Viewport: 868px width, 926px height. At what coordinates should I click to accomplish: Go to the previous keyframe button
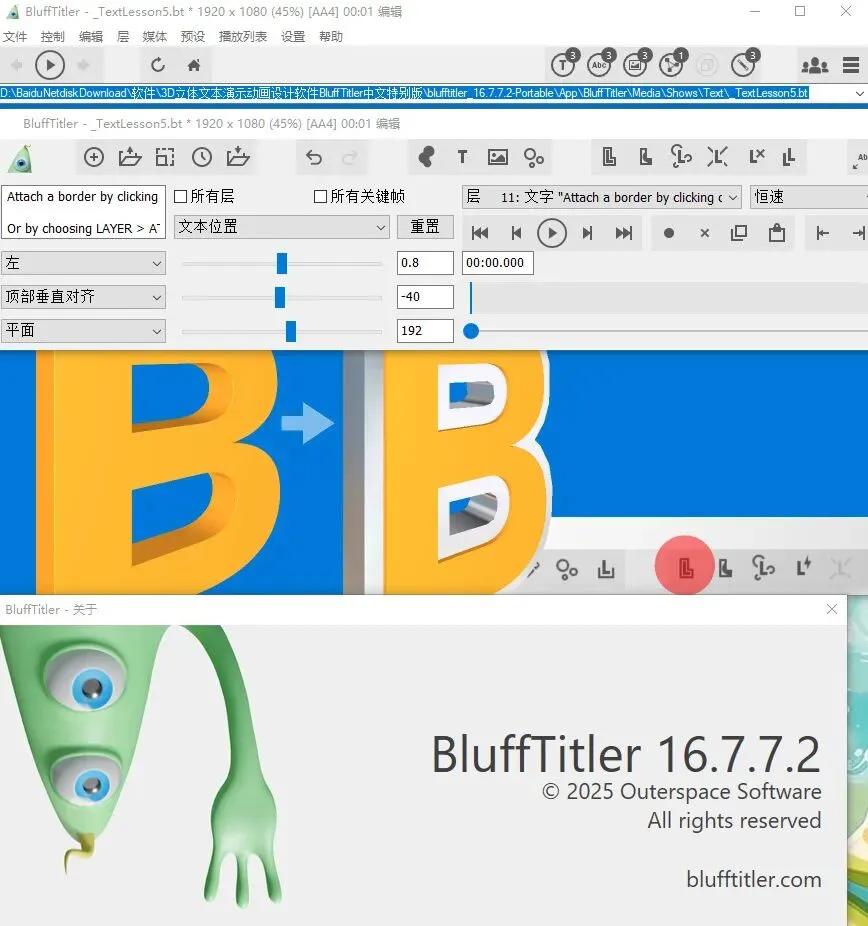pyautogui.click(x=516, y=233)
